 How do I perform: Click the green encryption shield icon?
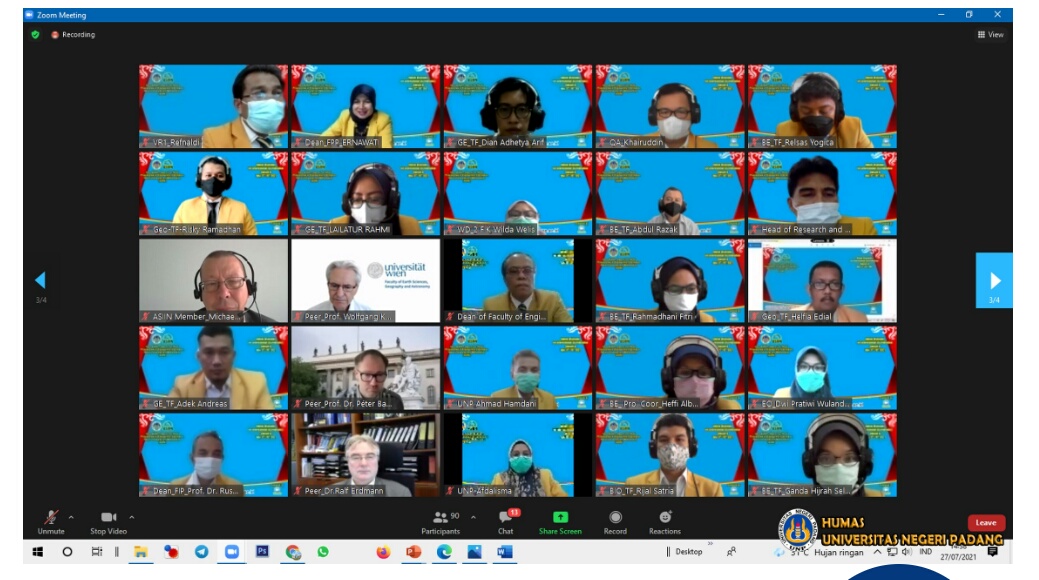pos(36,34)
